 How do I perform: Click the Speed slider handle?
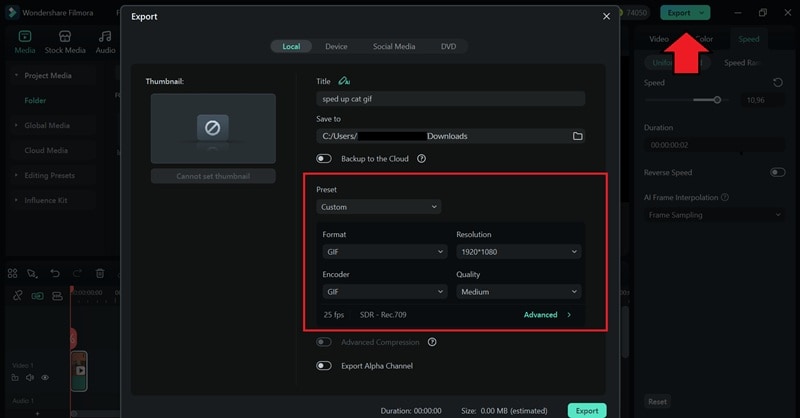tap(717, 100)
